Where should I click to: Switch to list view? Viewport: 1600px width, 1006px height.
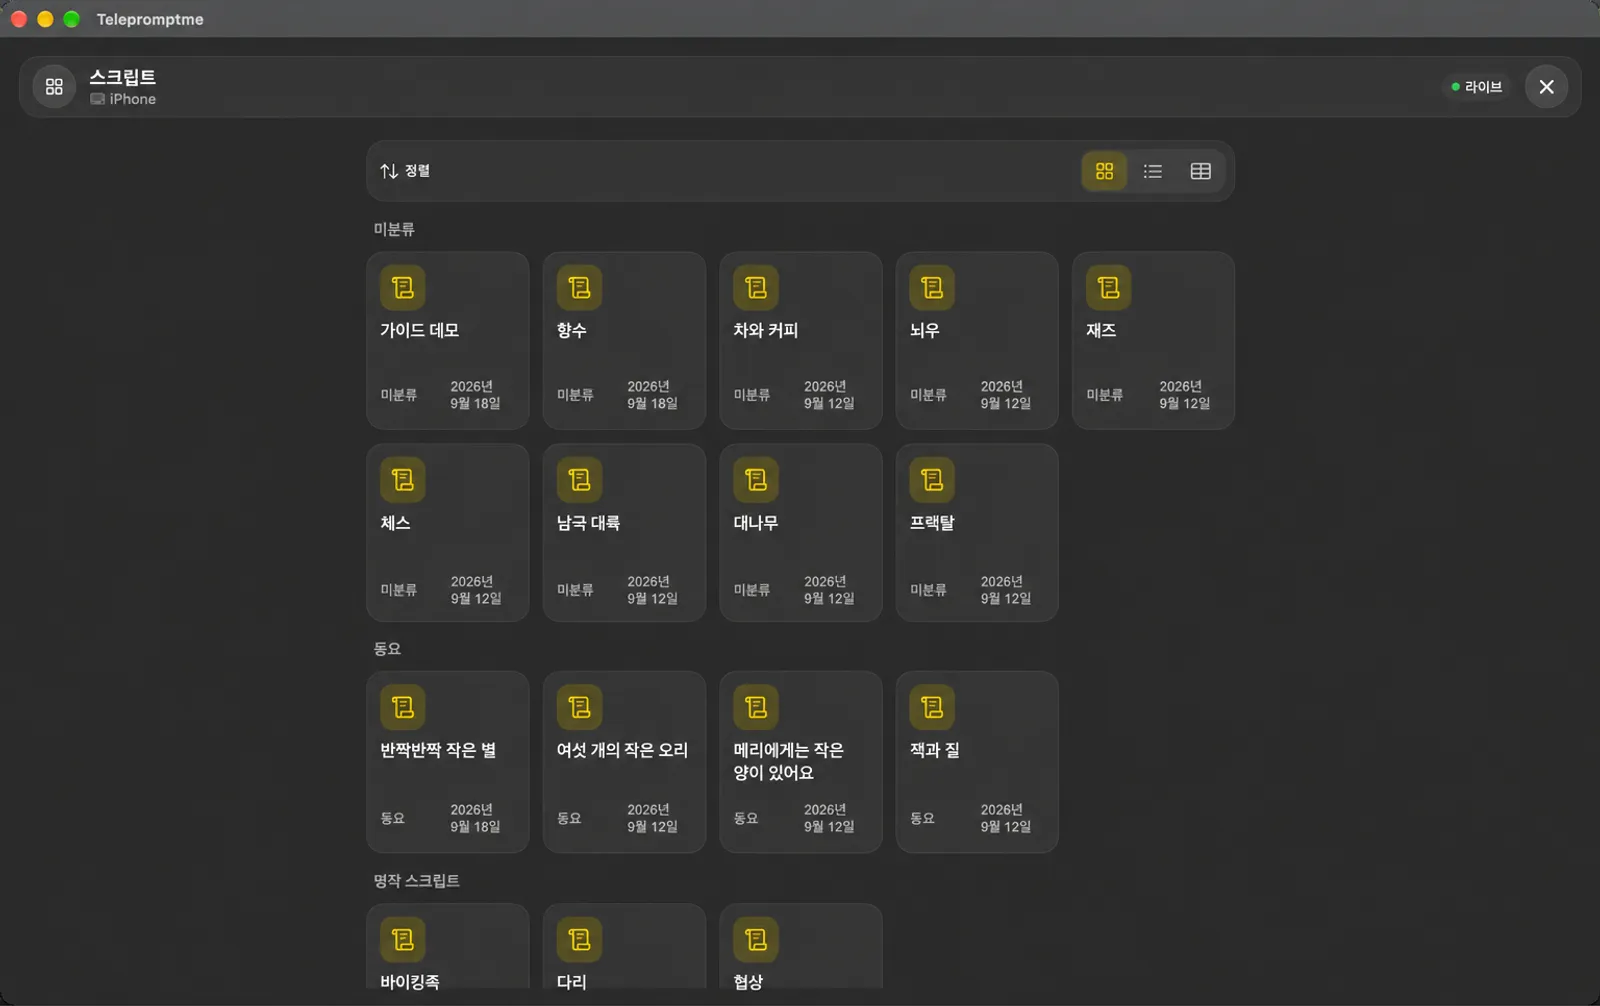click(x=1152, y=171)
